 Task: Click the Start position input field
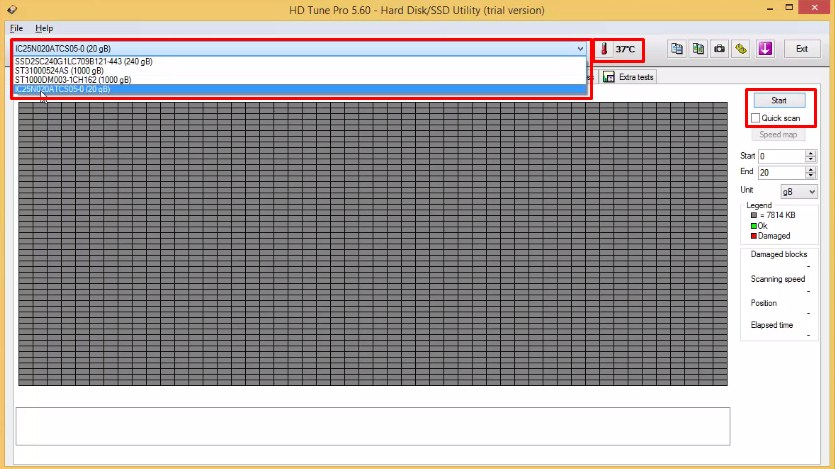[x=782, y=156]
